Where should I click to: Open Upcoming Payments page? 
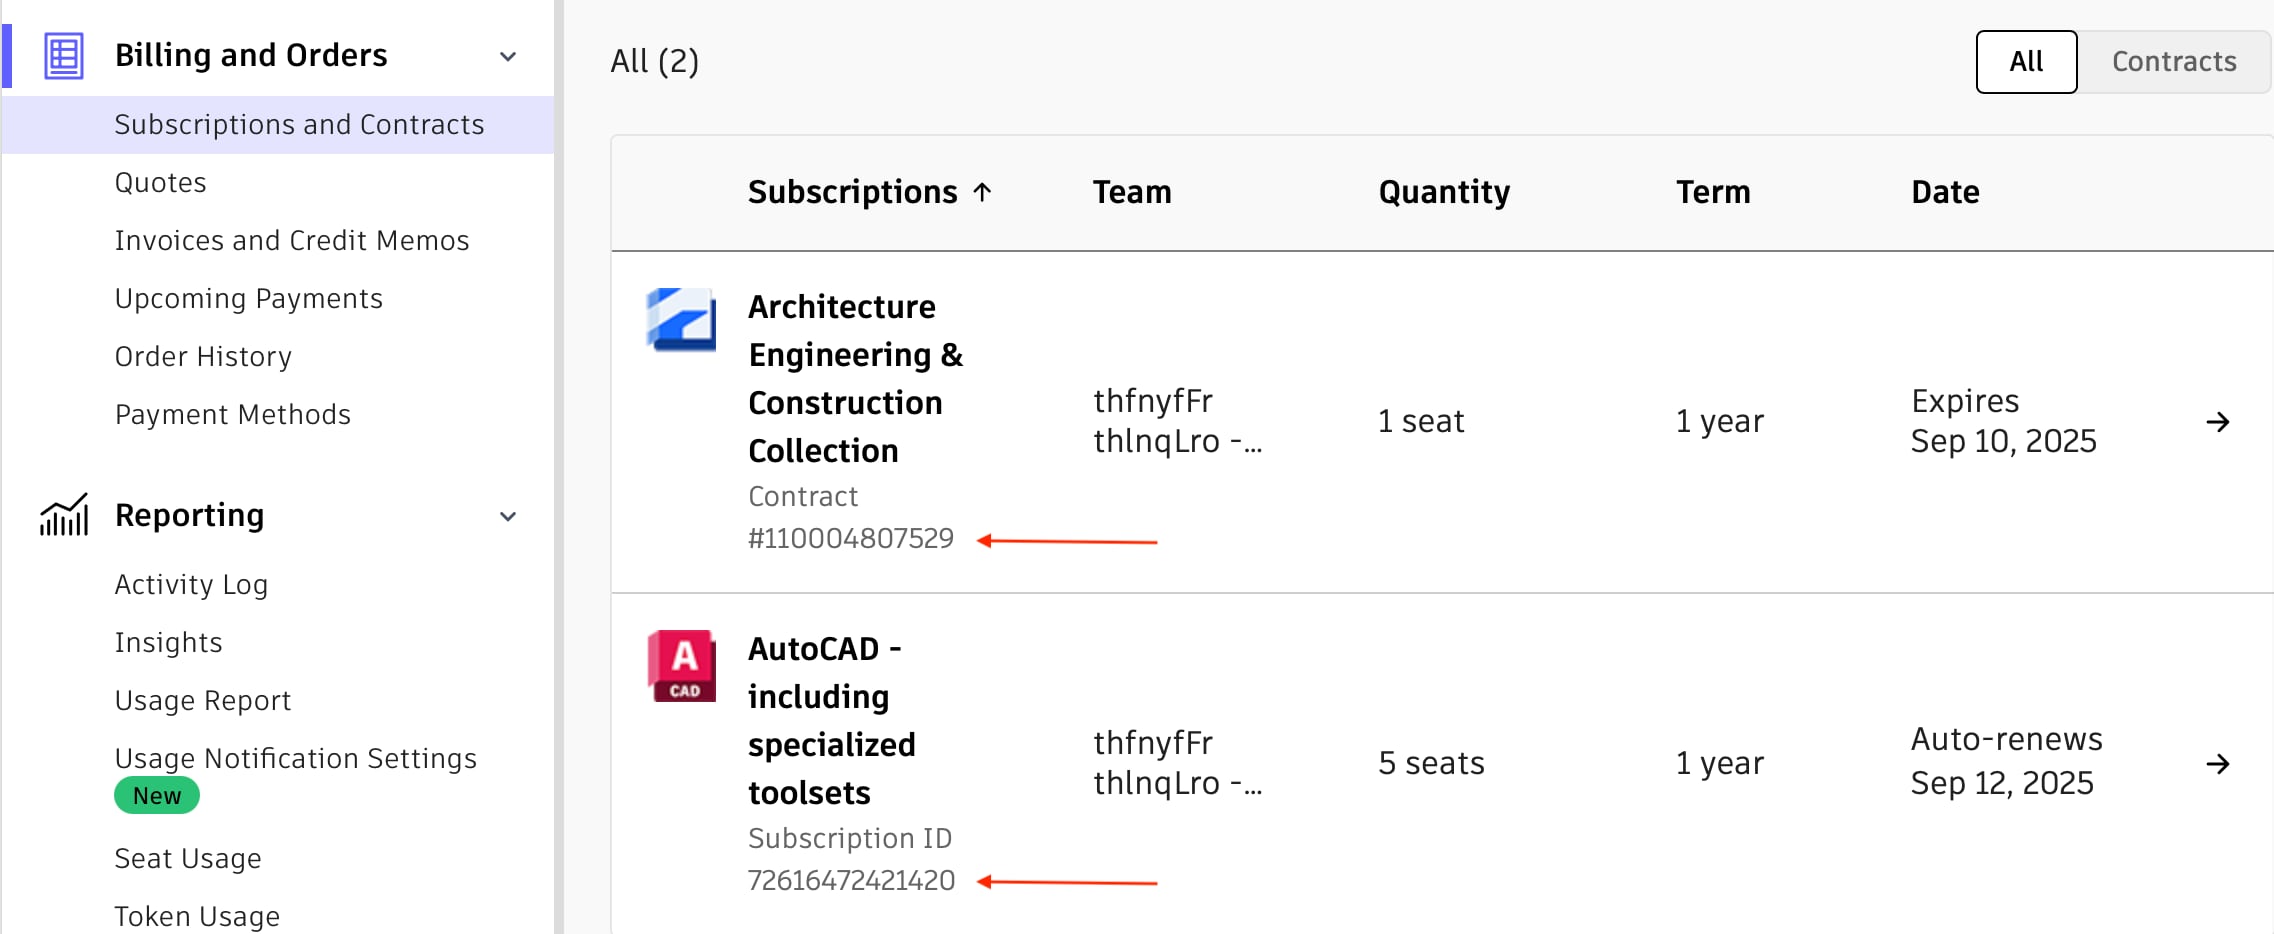(x=248, y=299)
